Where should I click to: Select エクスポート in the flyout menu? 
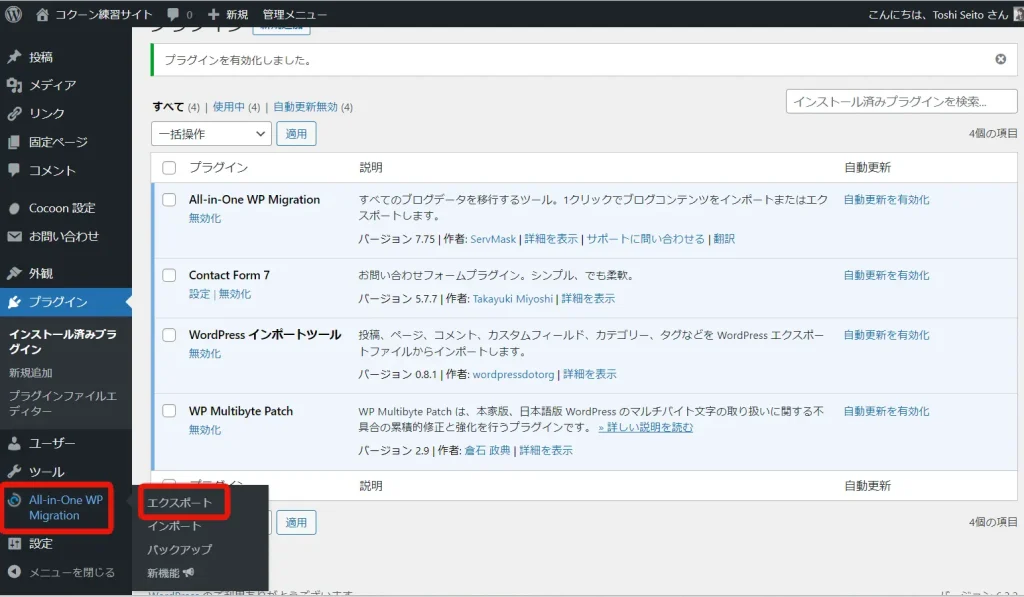click(x=180, y=502)
